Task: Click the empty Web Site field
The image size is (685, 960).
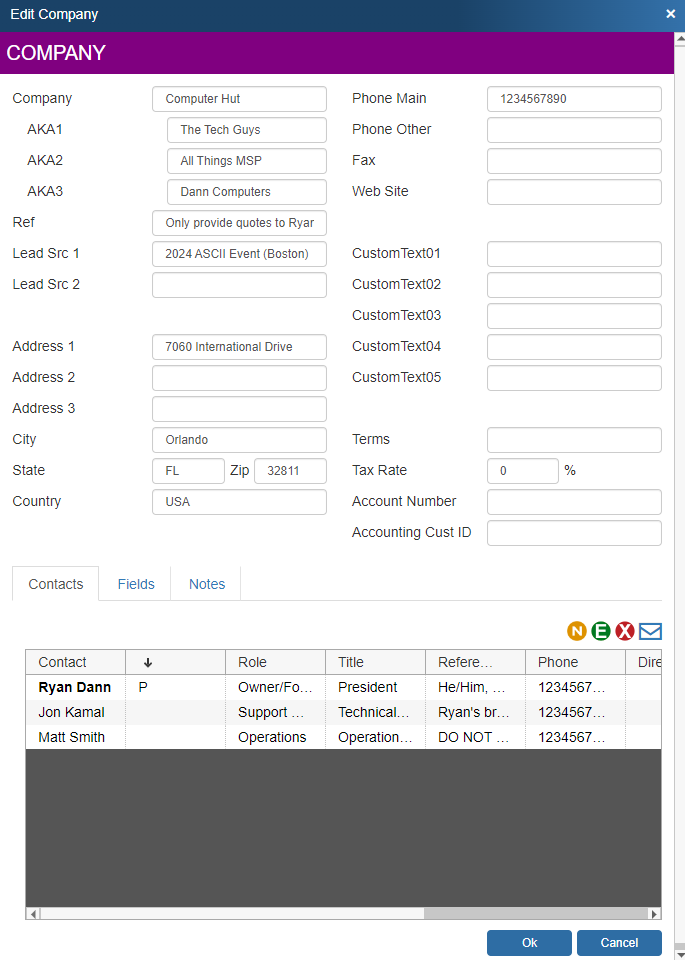Action: (x=573, y=191)
